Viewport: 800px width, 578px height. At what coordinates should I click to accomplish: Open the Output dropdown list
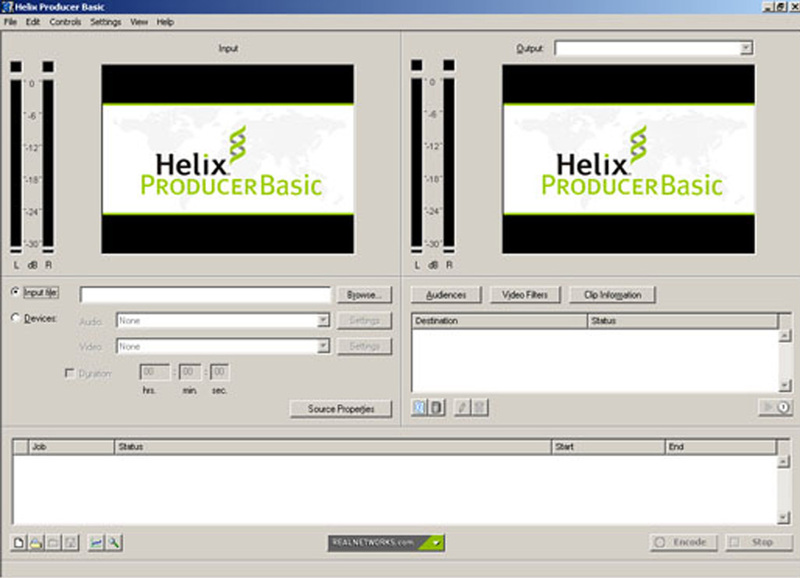coord(746,48)
